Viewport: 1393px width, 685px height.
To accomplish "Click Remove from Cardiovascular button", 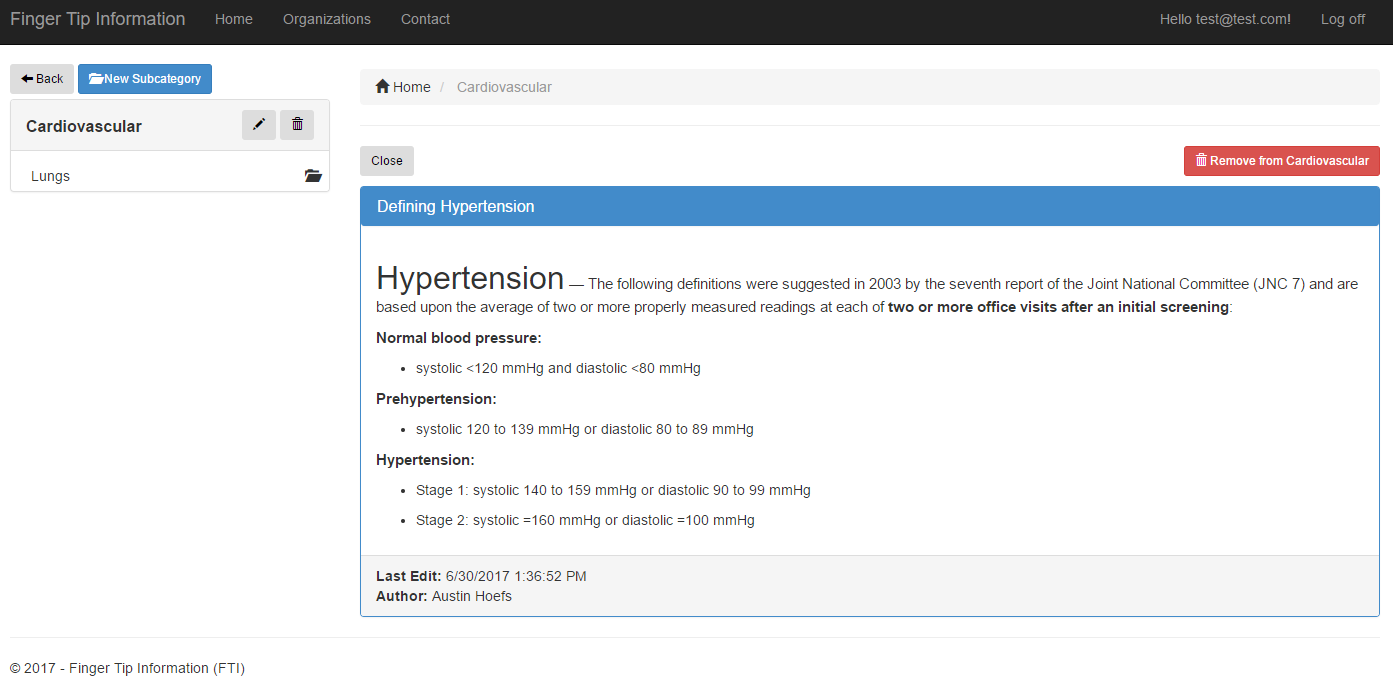I will point(1281,161).
